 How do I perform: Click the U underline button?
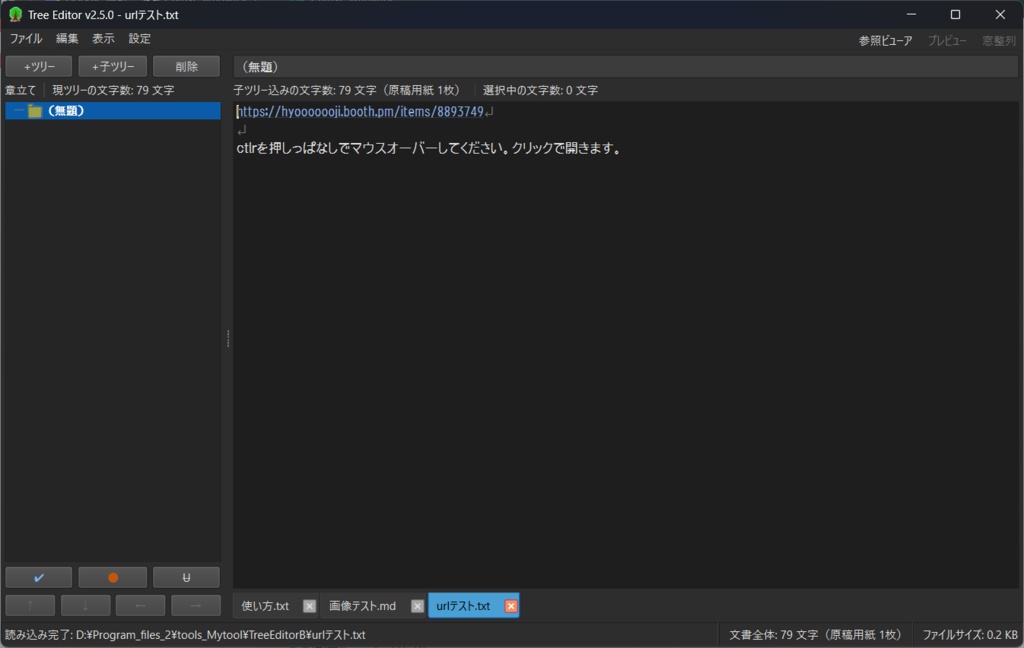coord(186,577)
